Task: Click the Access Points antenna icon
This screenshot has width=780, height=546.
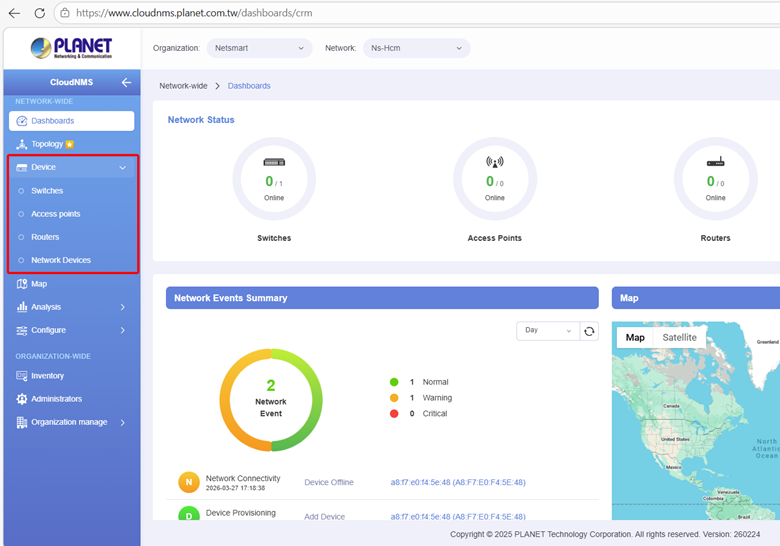Action: pyautogui.click(x=494, y=162)
